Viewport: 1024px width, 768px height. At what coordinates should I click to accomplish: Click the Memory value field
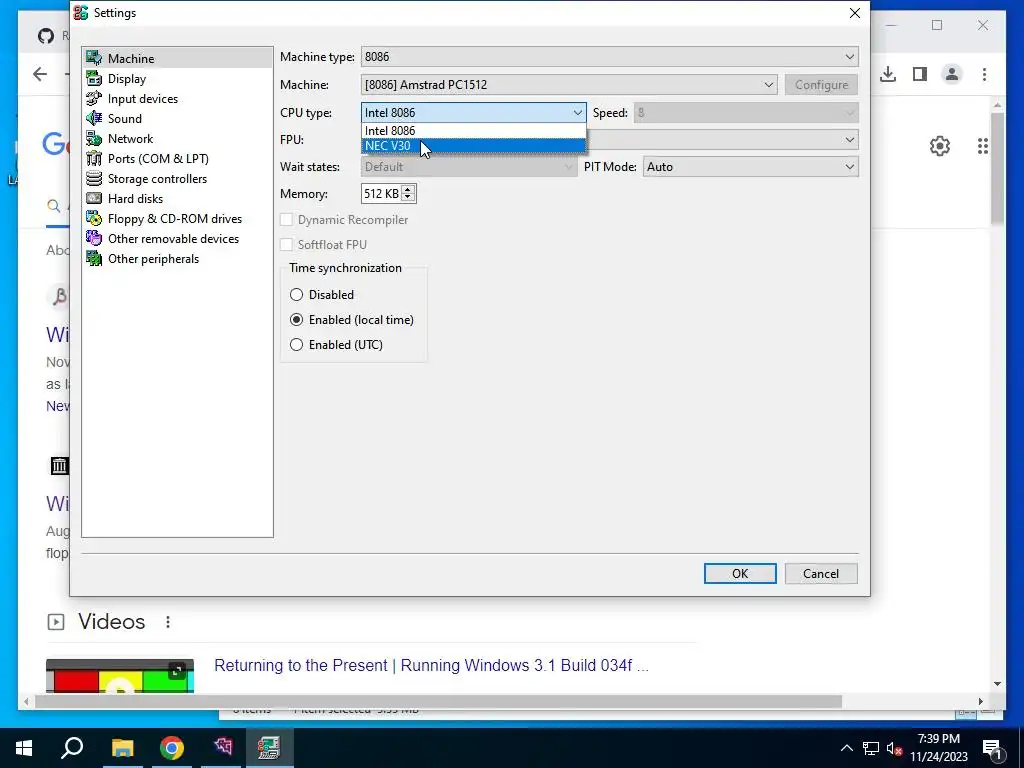(381, 193)
